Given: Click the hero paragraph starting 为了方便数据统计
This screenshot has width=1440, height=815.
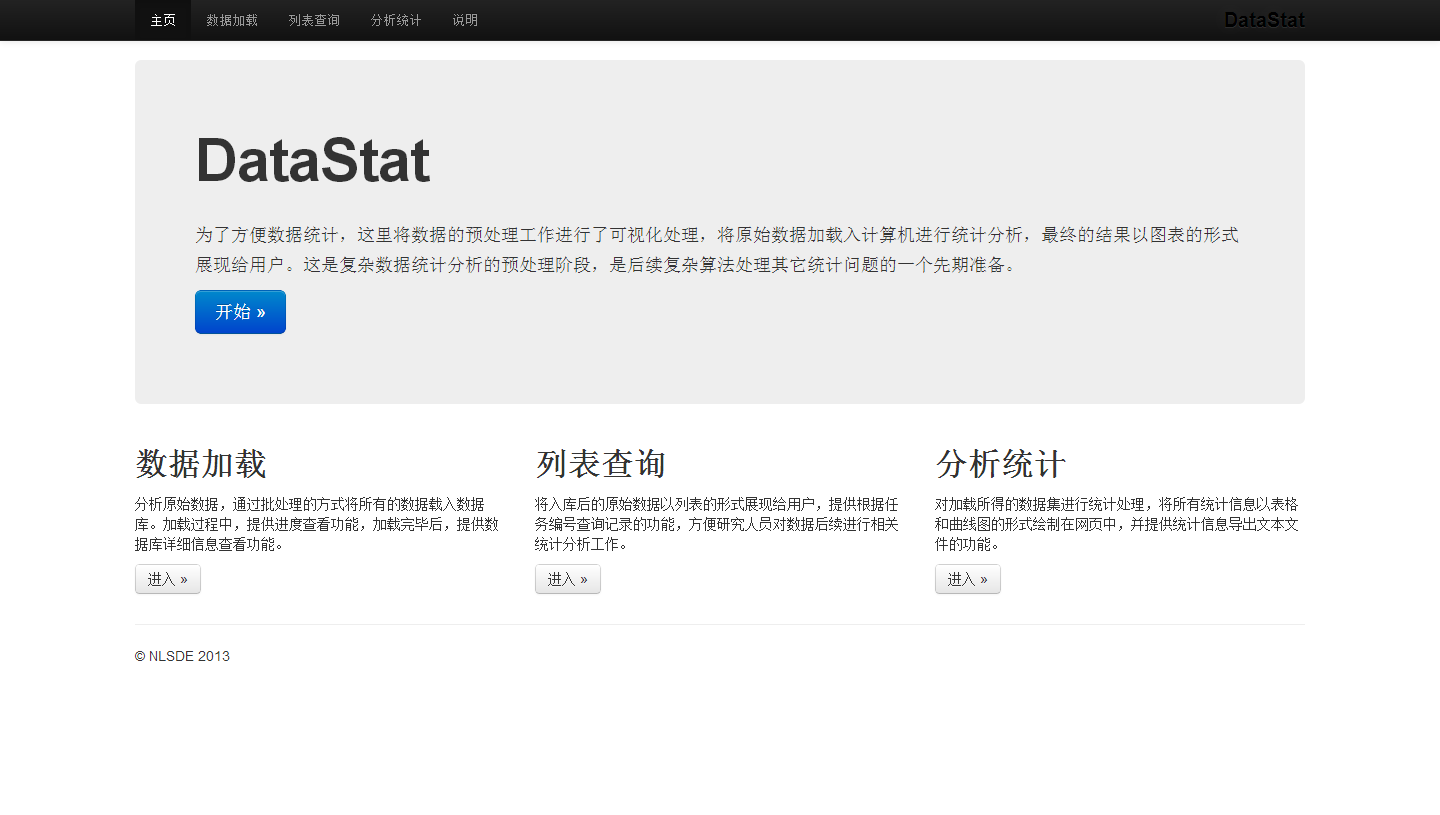Looking at the screenshot, I should point(717,250).
